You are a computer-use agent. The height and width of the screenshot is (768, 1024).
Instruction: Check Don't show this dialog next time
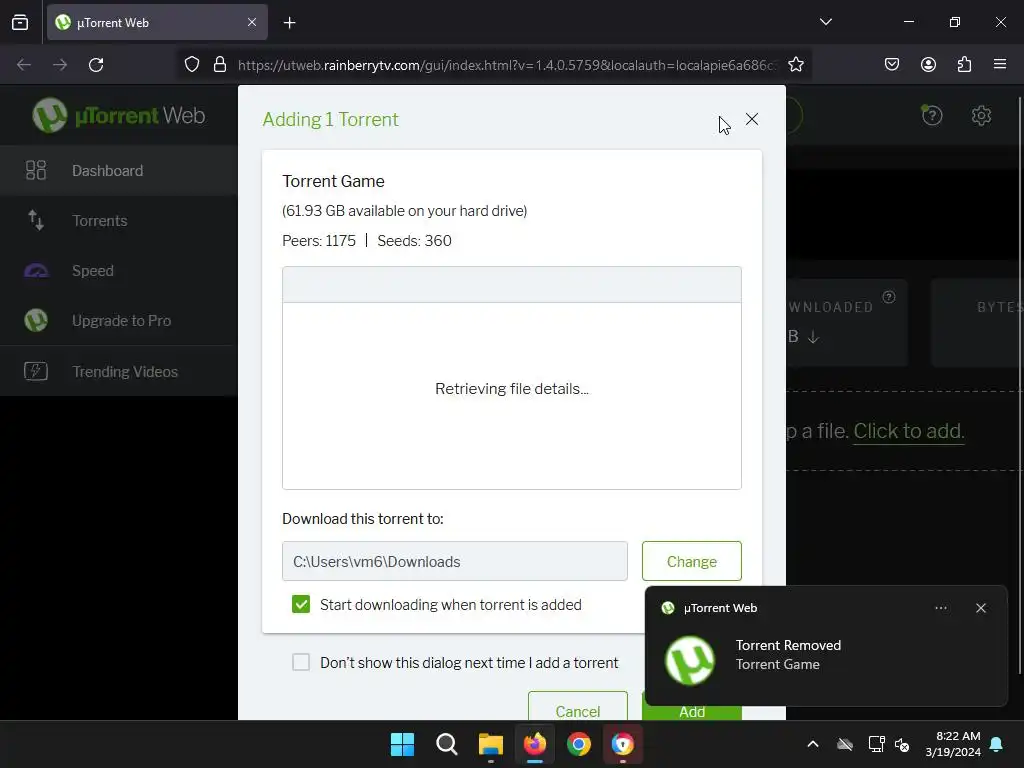[301, 662]
